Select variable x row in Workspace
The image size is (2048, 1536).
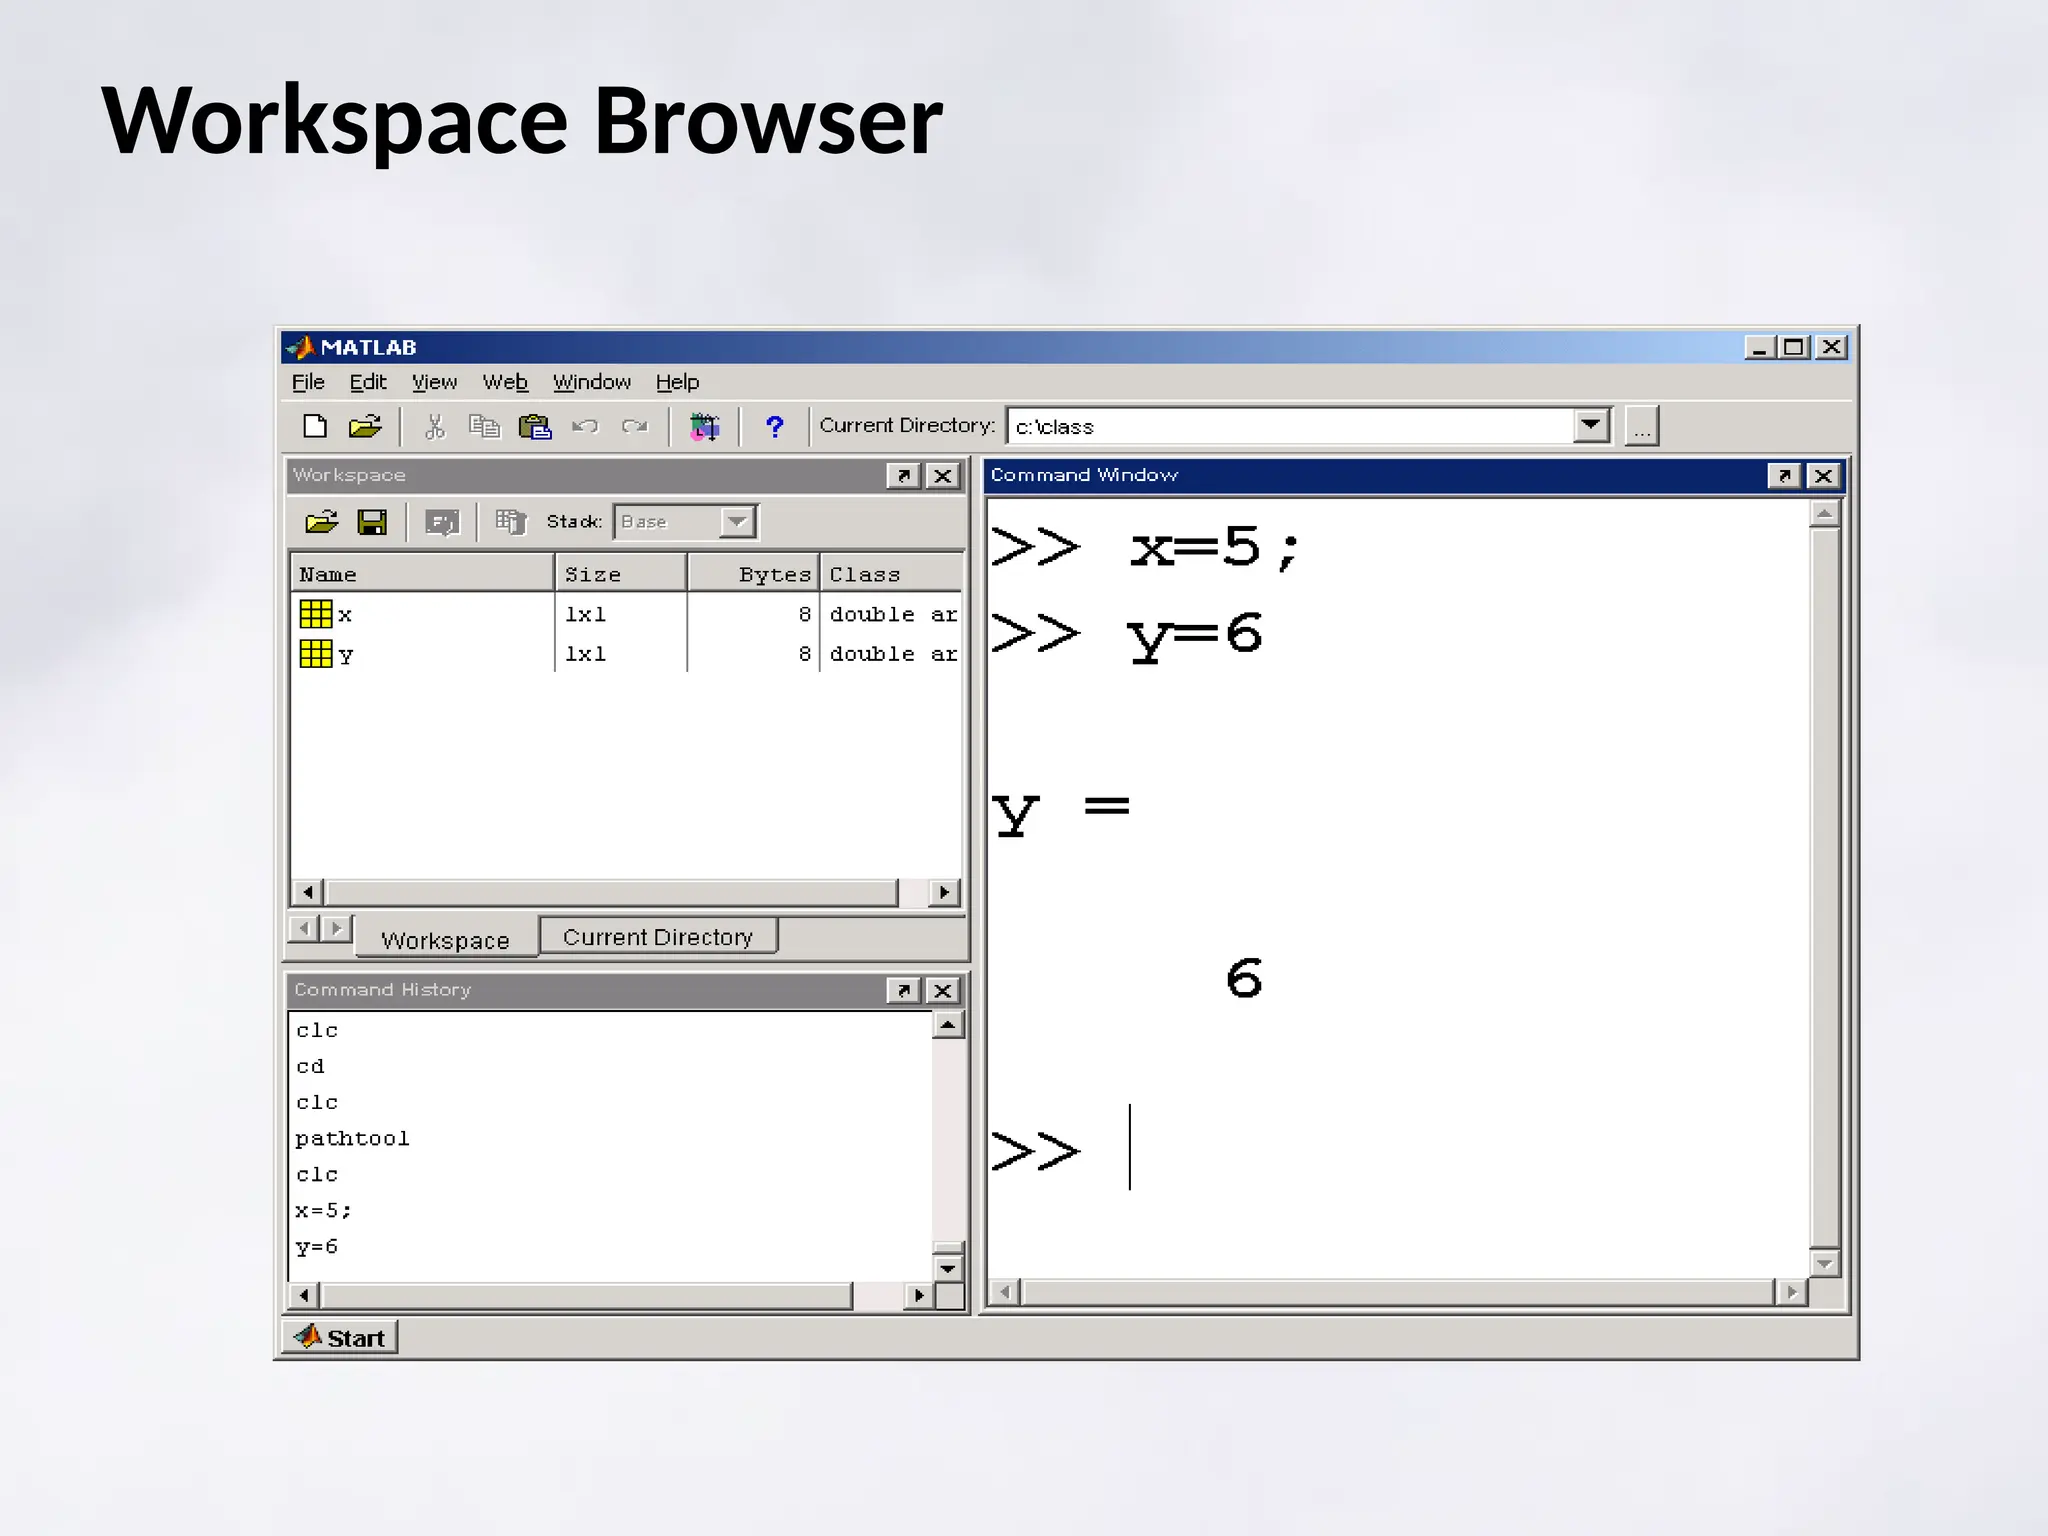tap(627, 614)
